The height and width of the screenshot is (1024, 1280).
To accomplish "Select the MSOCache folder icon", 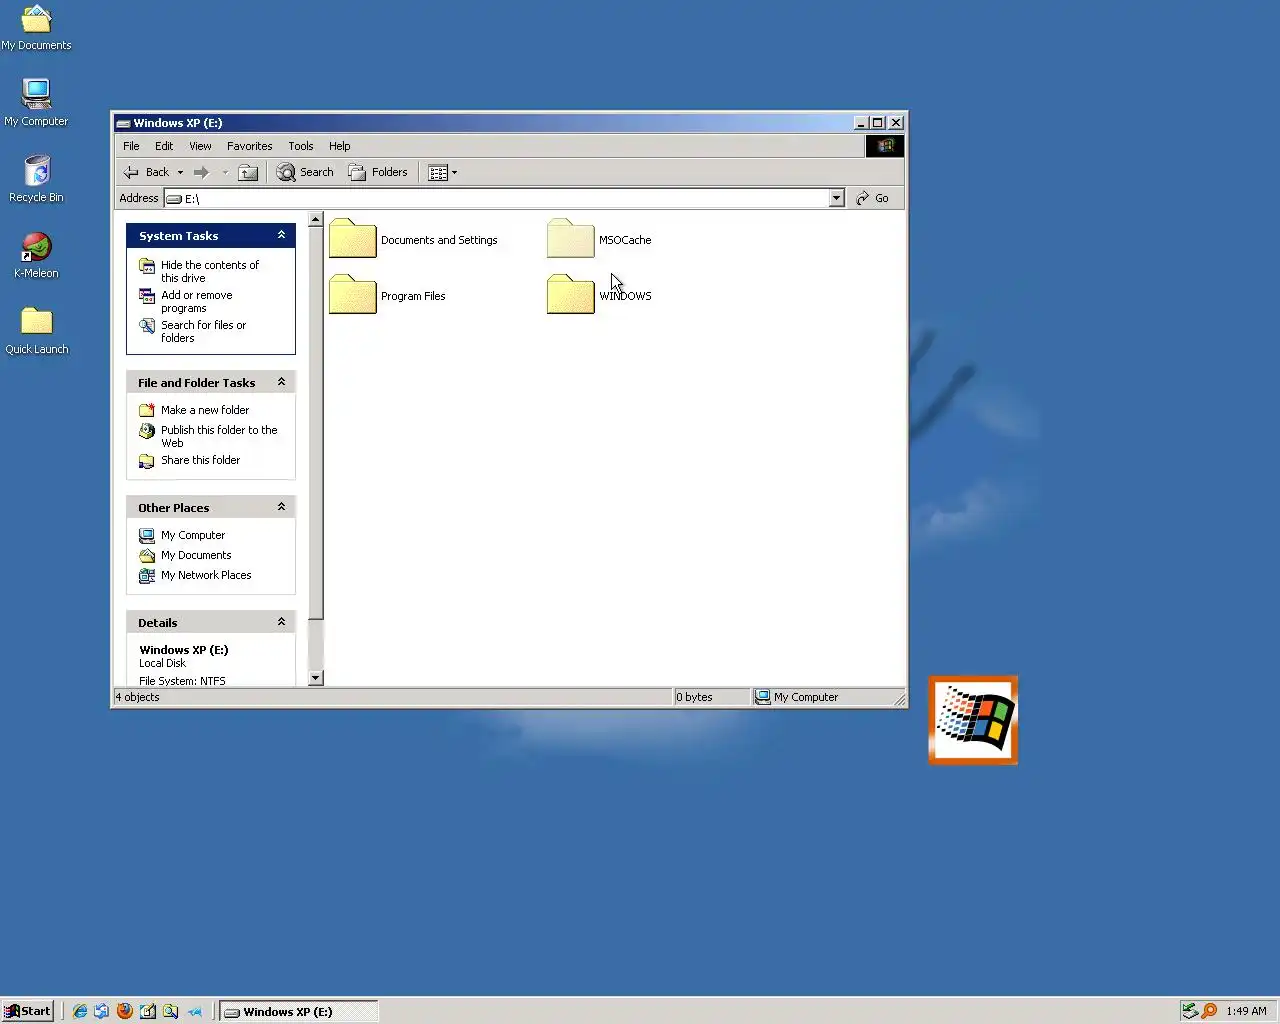I will click(x=571, y=239).
